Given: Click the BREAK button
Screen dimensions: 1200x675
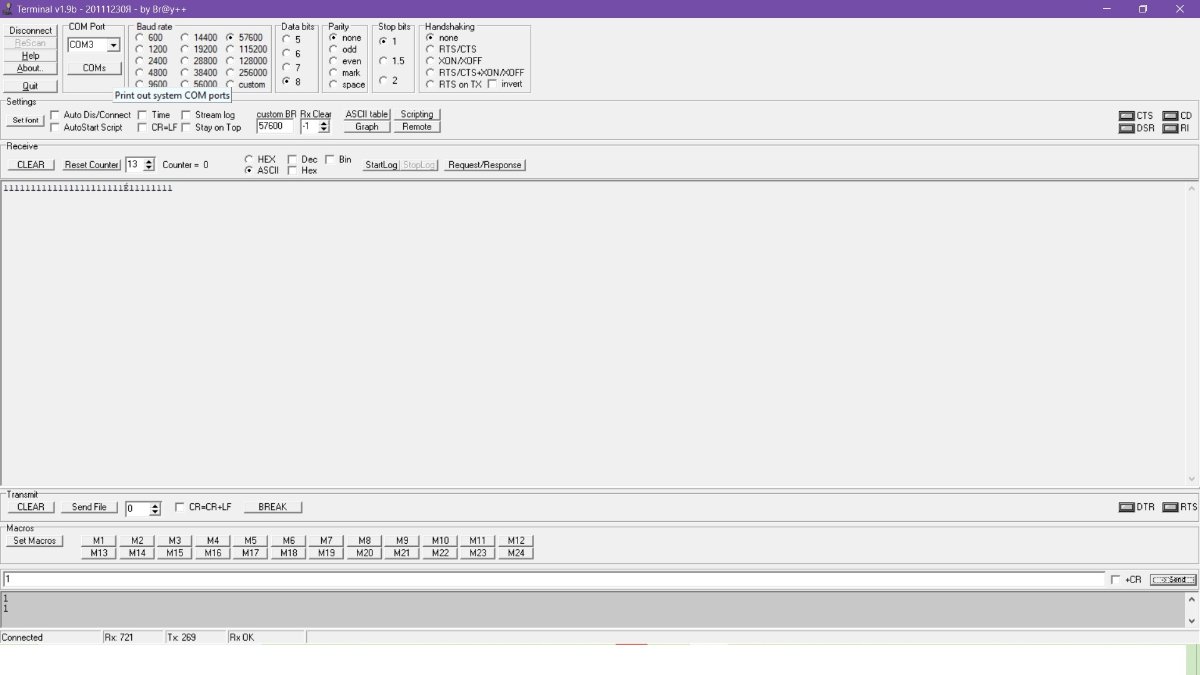Looking at the screenshot, I should (x=272, y=507).
